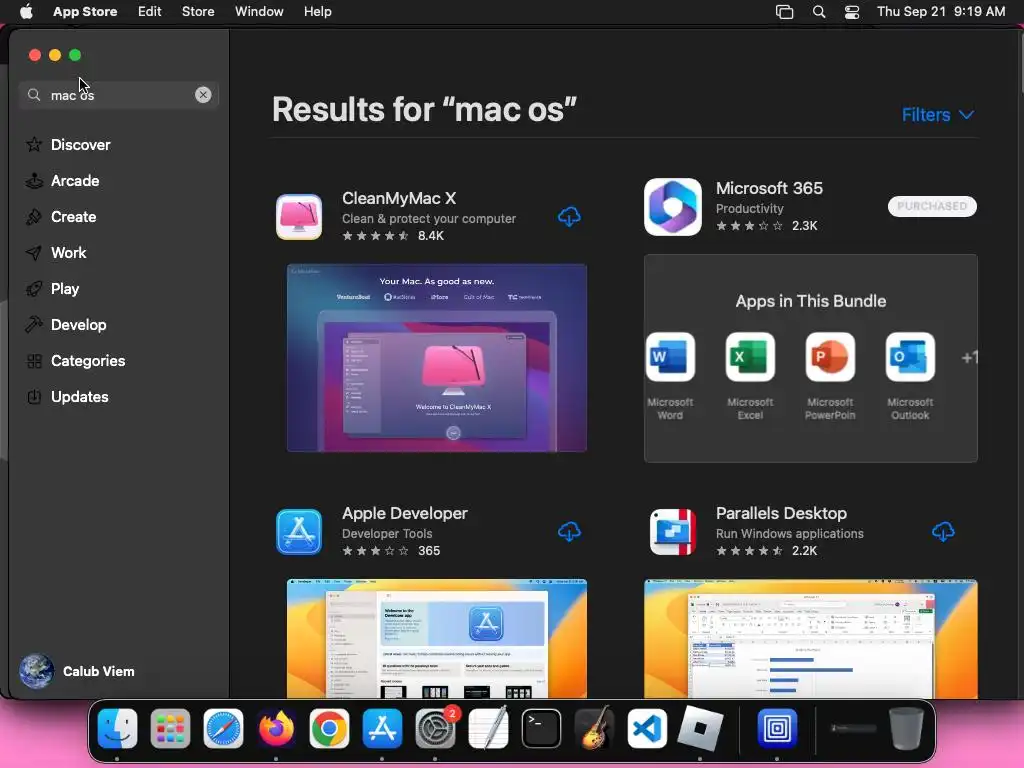Open the Apple menu
1024x768 pixels.
pyautogui.click(x=26, y=12)
